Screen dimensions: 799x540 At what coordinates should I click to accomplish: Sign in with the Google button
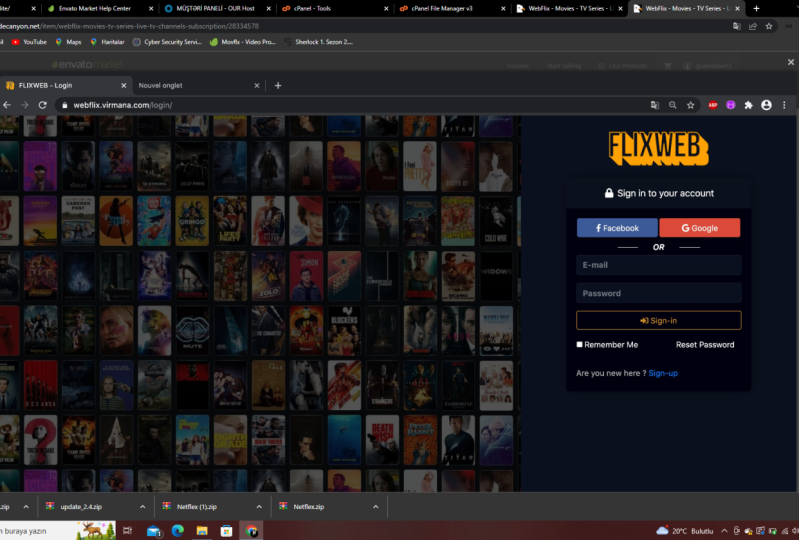[x=700, y=228]
